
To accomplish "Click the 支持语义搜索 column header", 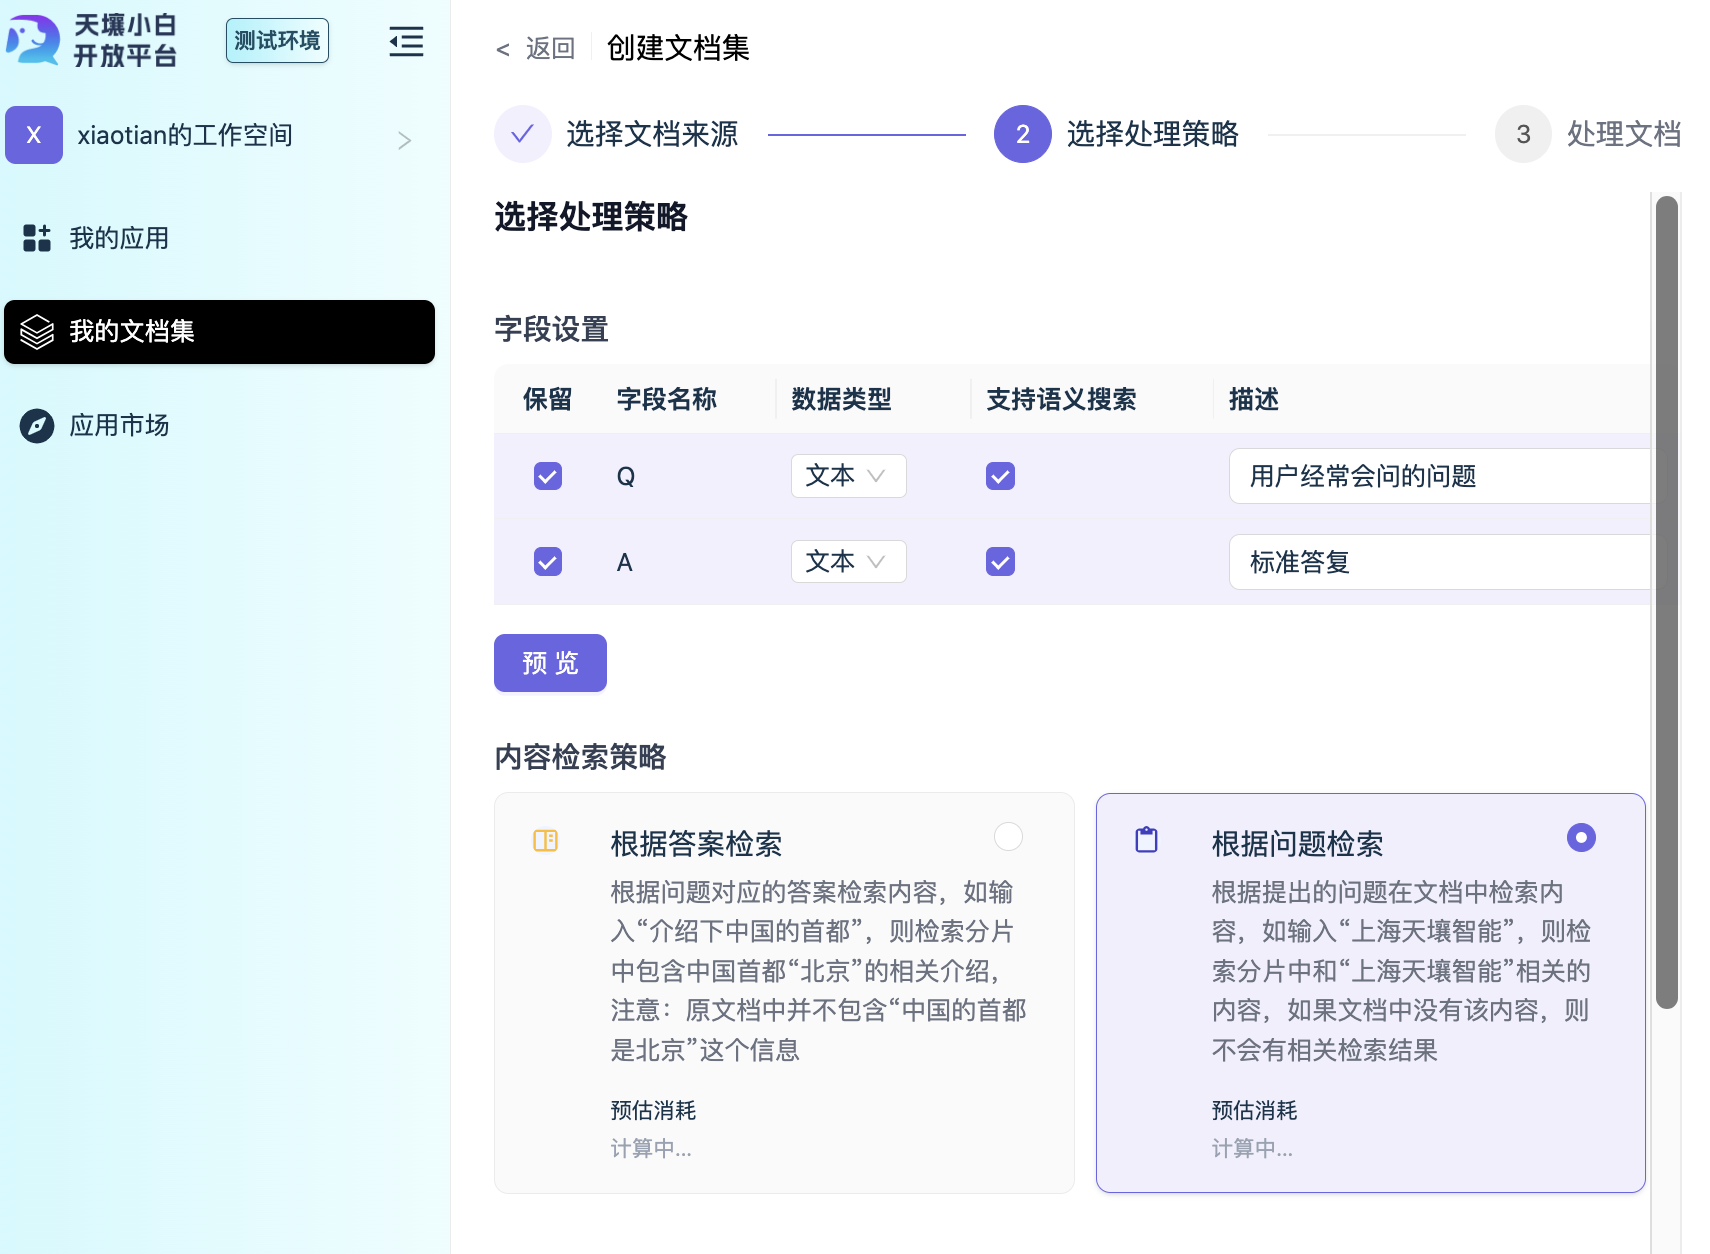I will (1061, 400).
